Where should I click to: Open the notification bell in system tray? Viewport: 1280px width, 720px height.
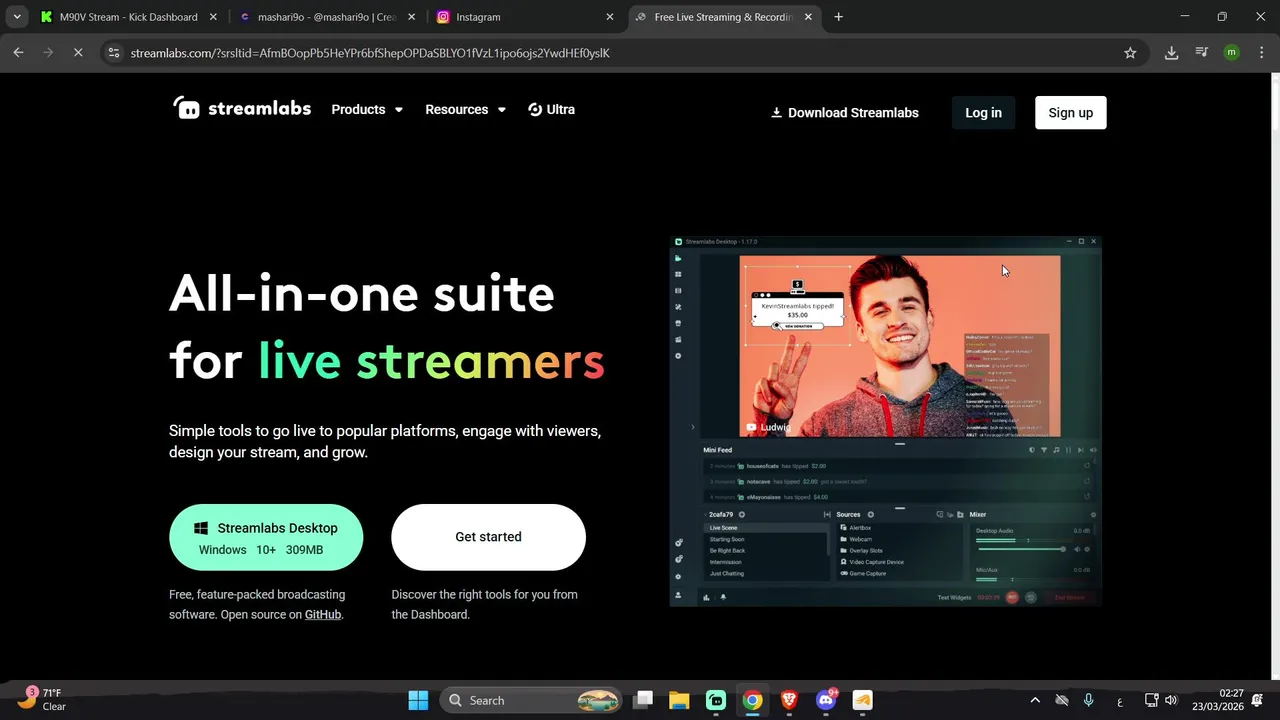click(x=1257, y=700)
